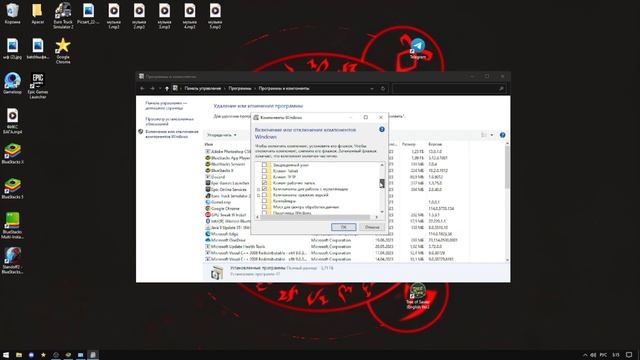Click the scroll-down arrow of components list
The width and height of the screenshot is (640, 360).
tap(382, 211)
